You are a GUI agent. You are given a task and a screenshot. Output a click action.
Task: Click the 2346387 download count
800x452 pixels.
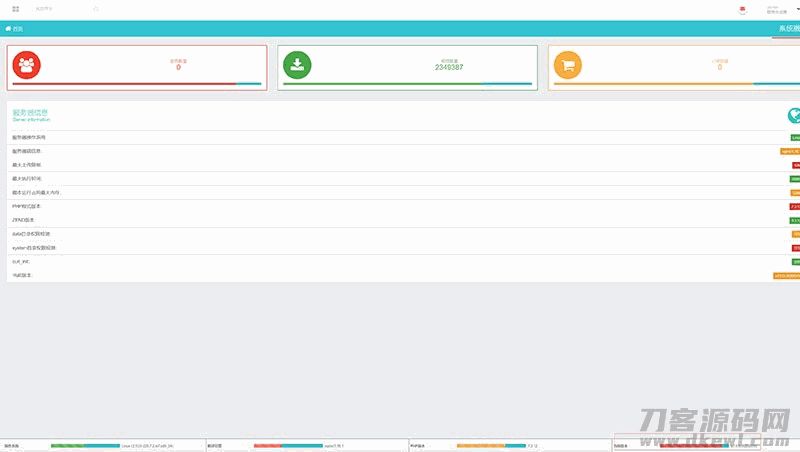pyautogui.click(x=449, y=68)
